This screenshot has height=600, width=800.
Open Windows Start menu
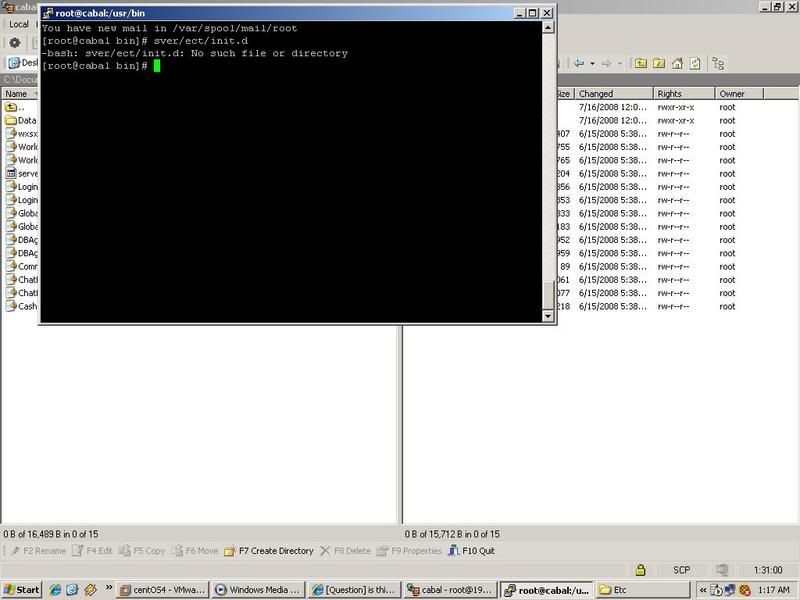click(22, 589)
